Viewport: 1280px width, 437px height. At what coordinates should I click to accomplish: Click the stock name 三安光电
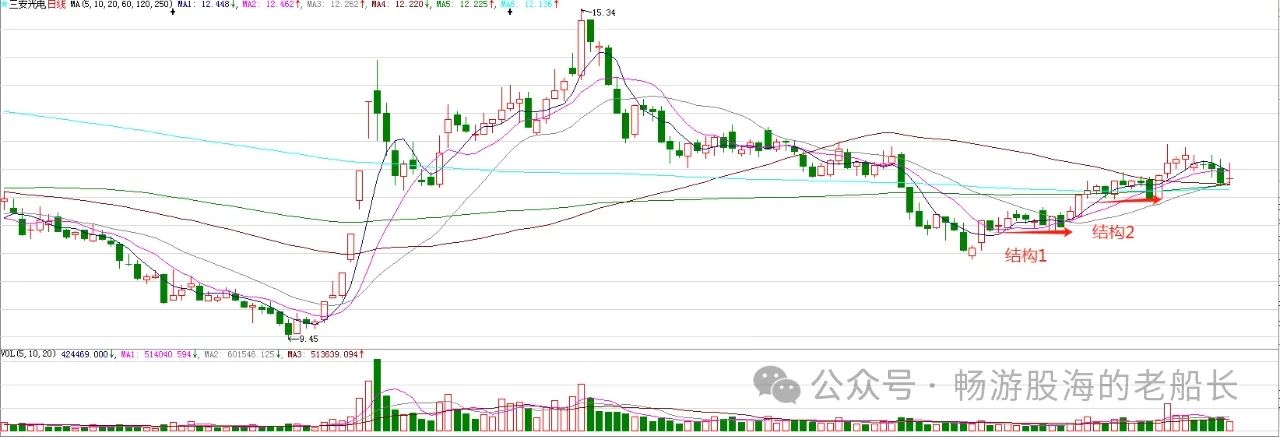coord(27,5)
